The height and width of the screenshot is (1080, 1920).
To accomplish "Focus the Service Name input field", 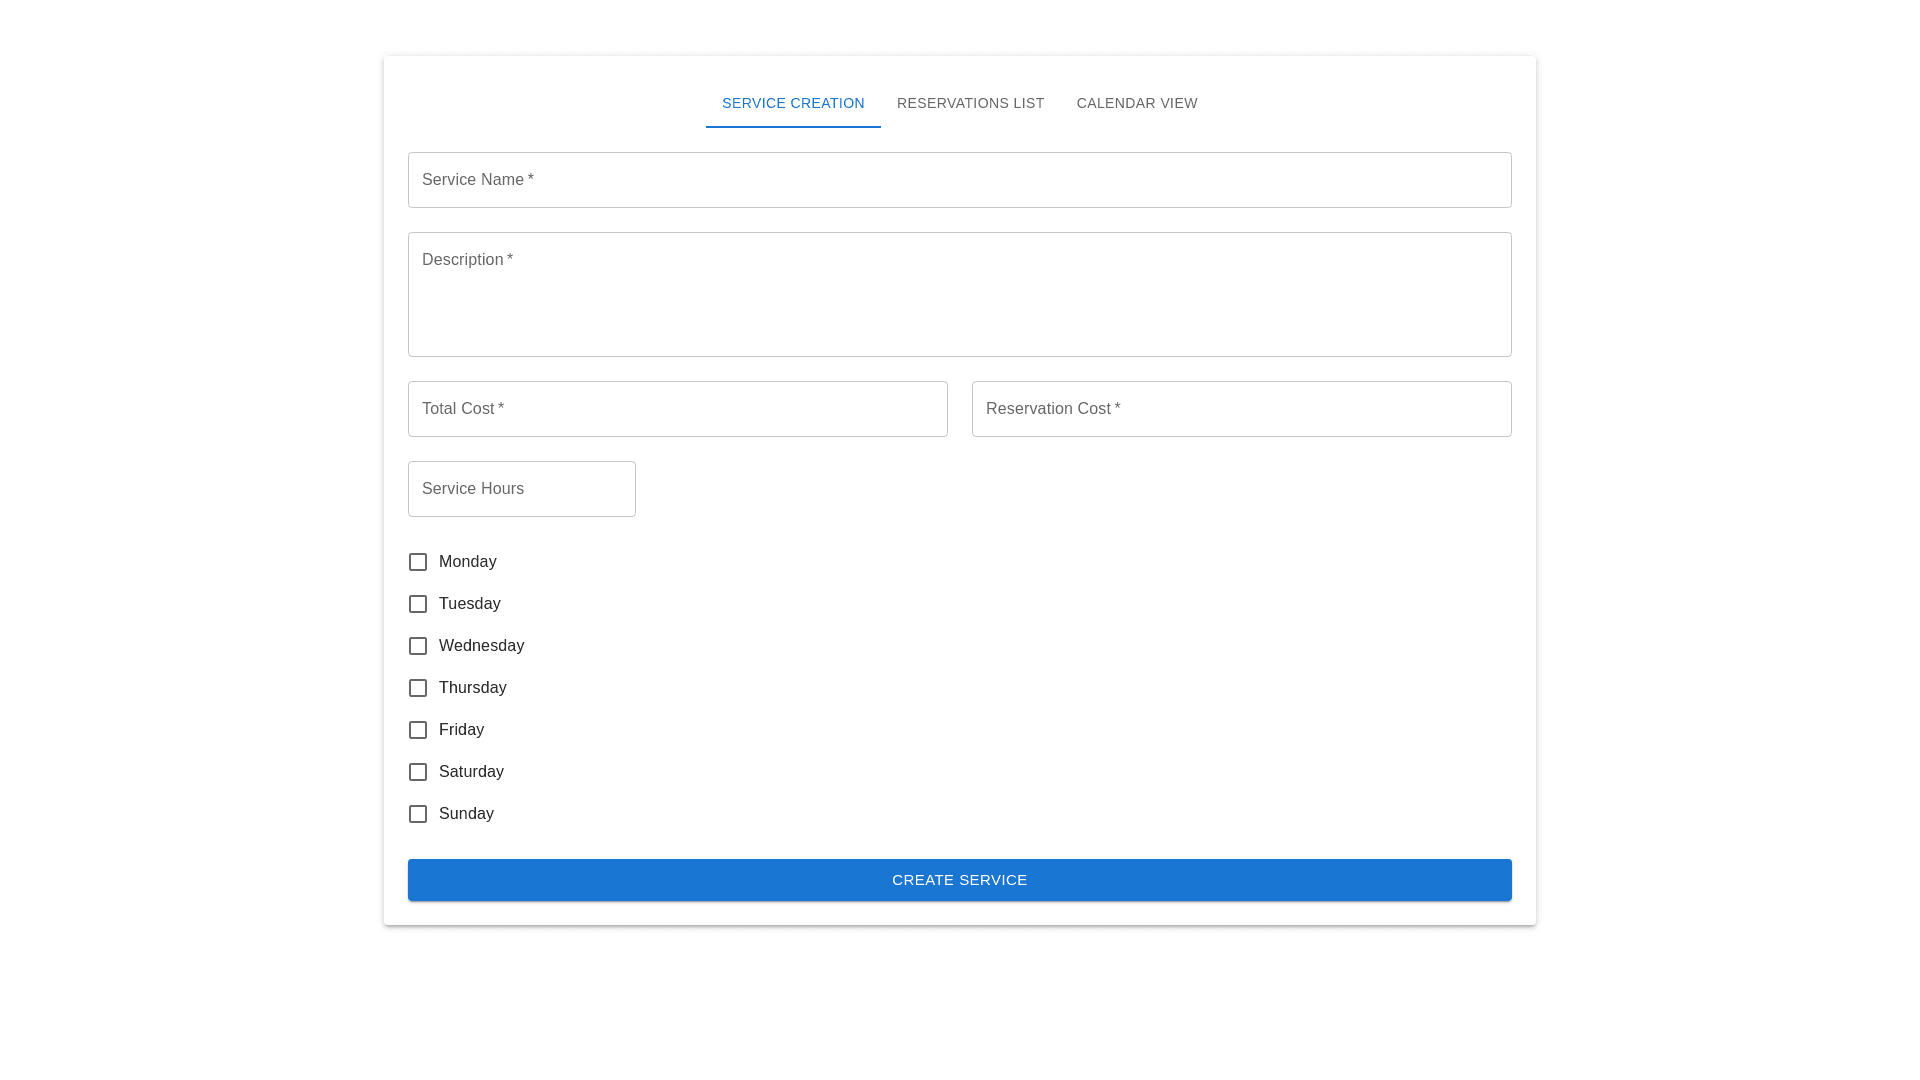I will [x=959, y=180].
